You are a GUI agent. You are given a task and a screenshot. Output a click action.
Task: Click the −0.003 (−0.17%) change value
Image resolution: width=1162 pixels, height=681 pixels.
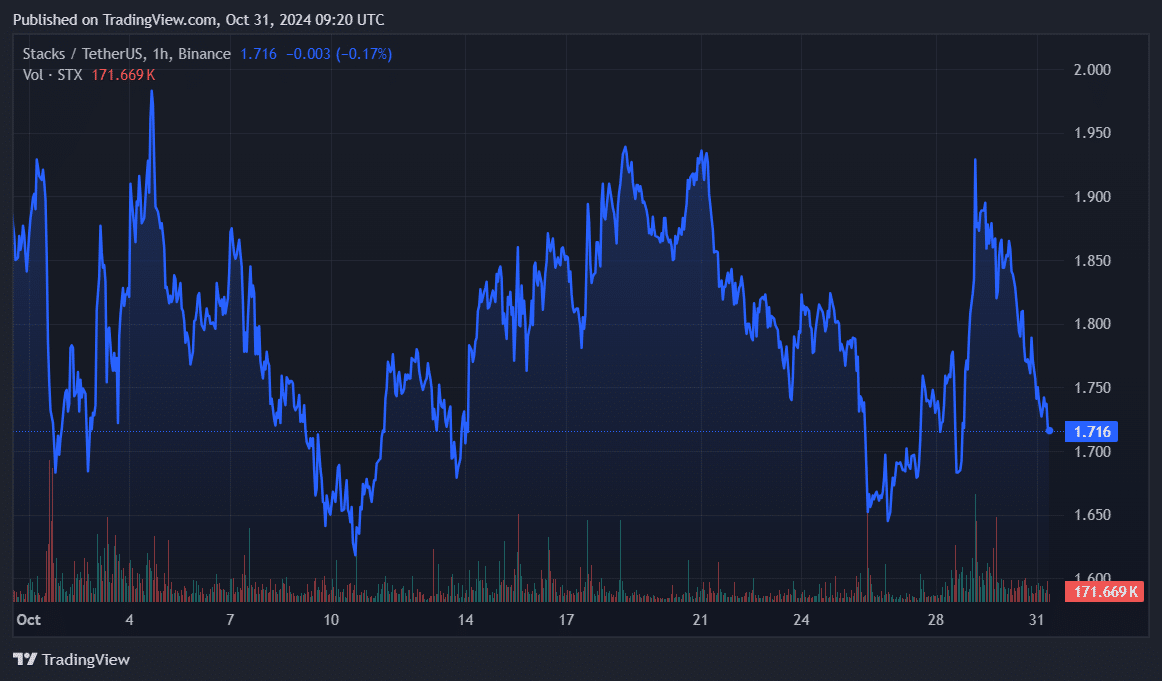[x=339, y=54]
